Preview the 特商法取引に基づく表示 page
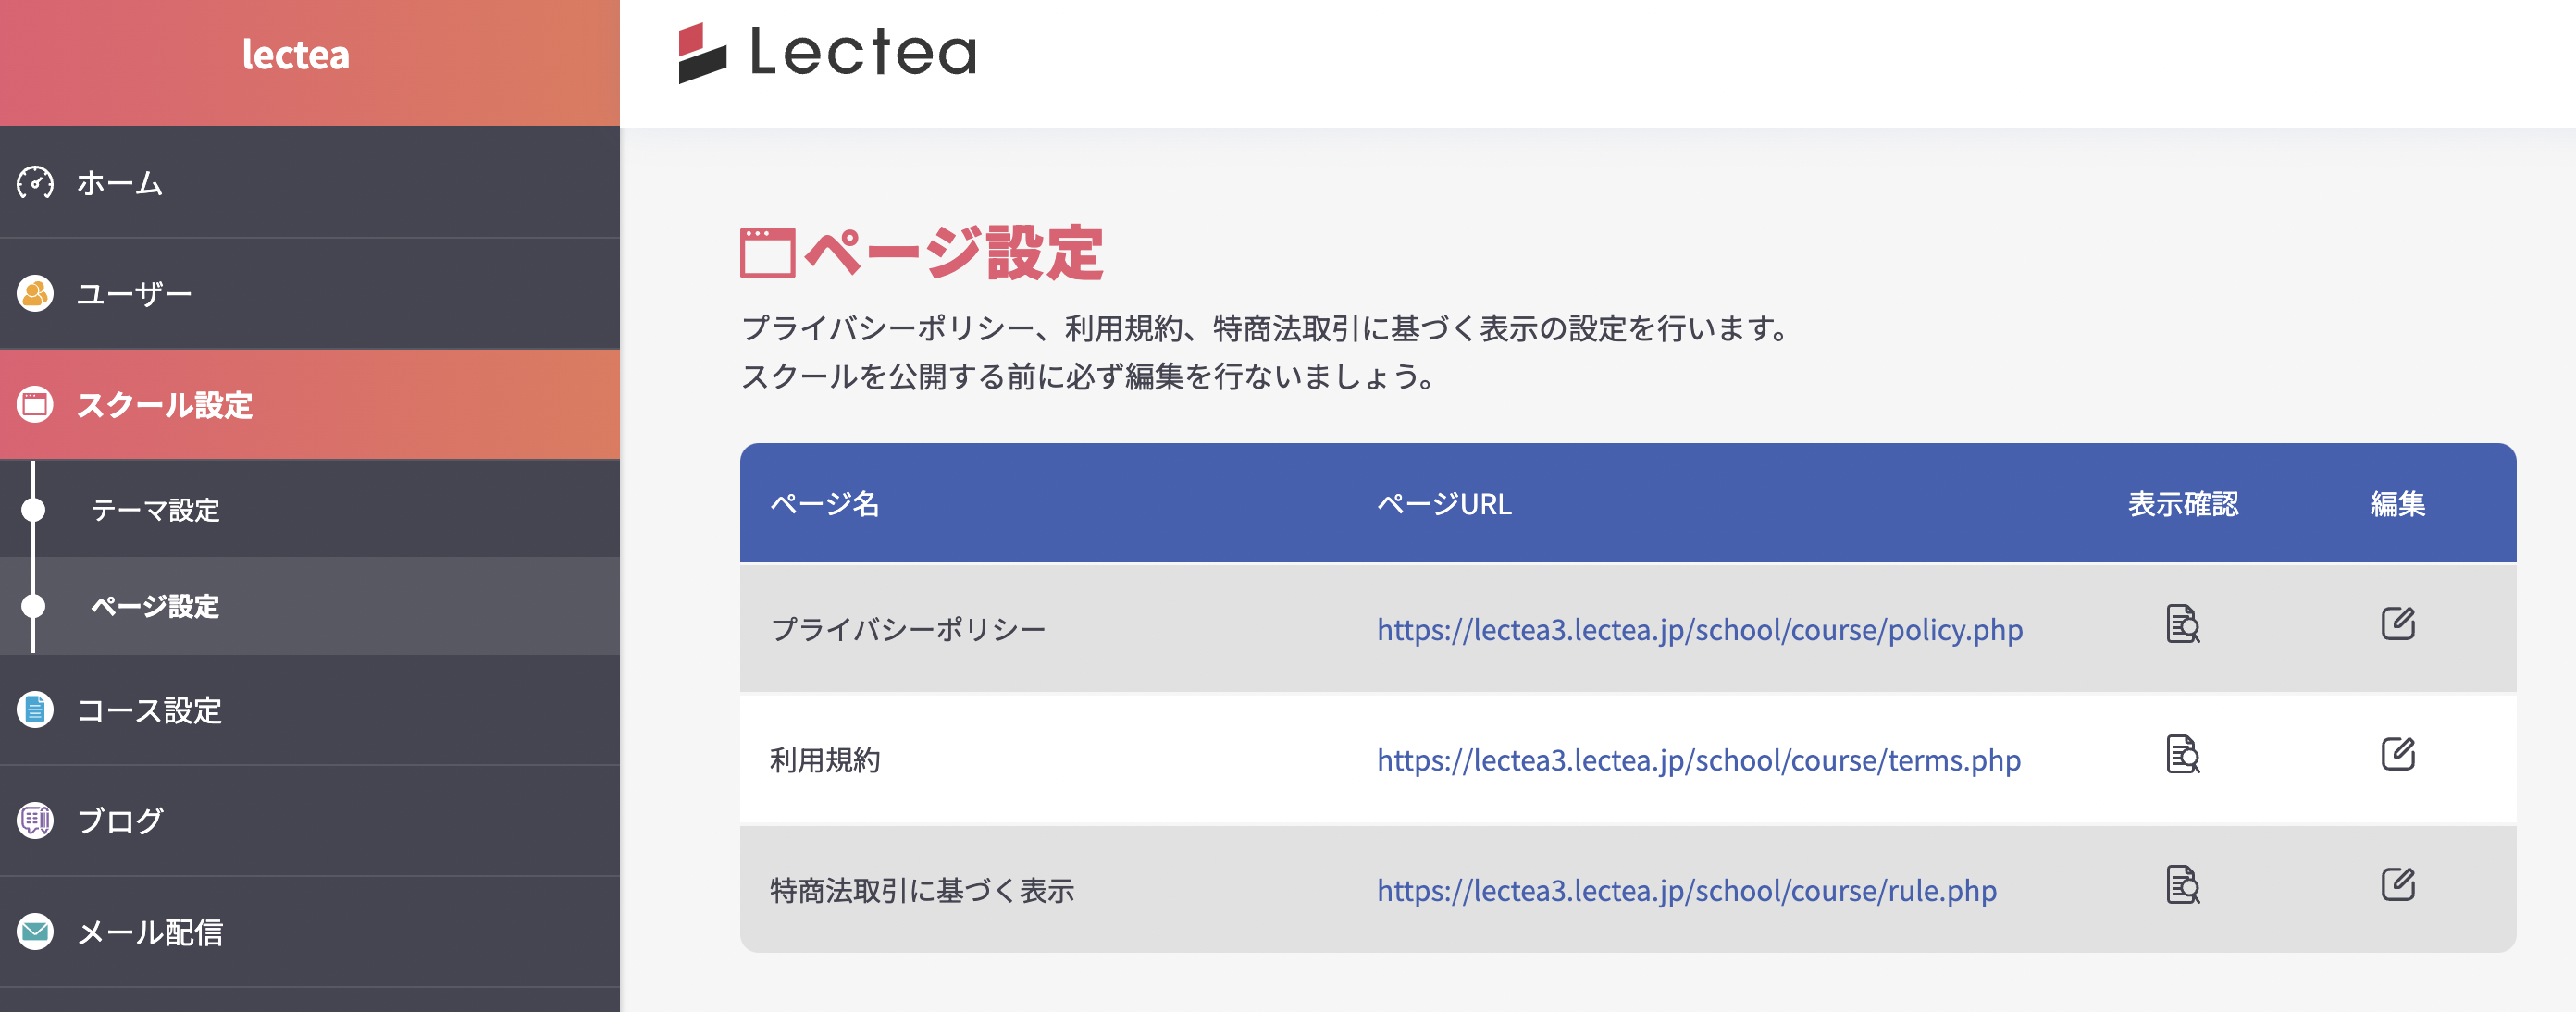This screenshot has width=2576, height=1012. point(2182,885)
